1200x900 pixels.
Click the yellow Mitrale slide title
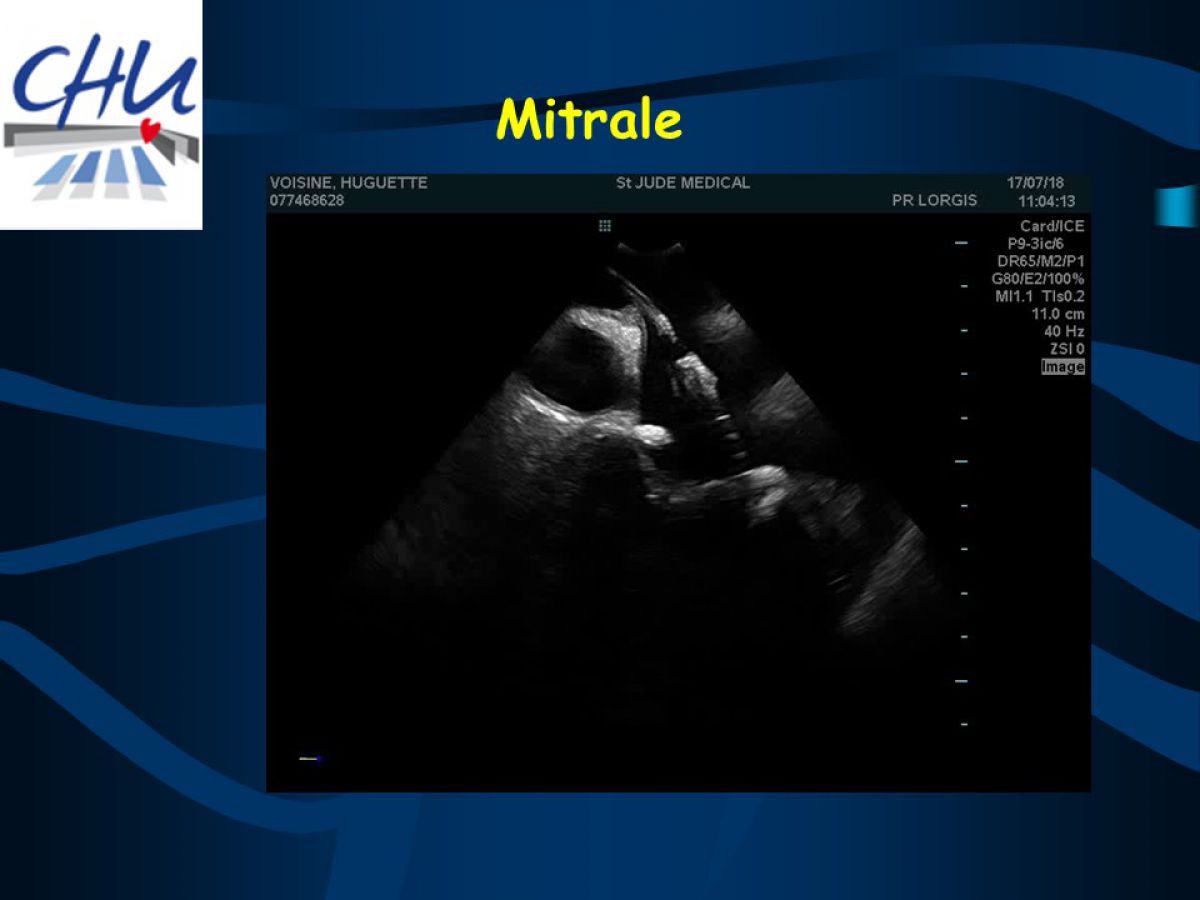click(x=589, y=120)
